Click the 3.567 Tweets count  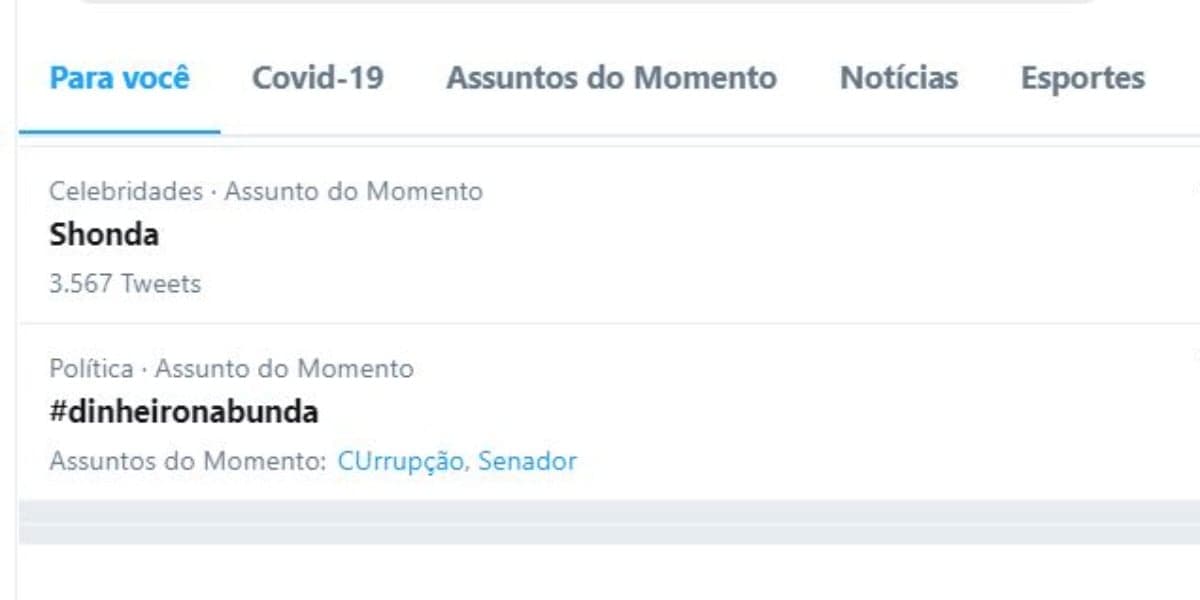[x=125, y=284]
